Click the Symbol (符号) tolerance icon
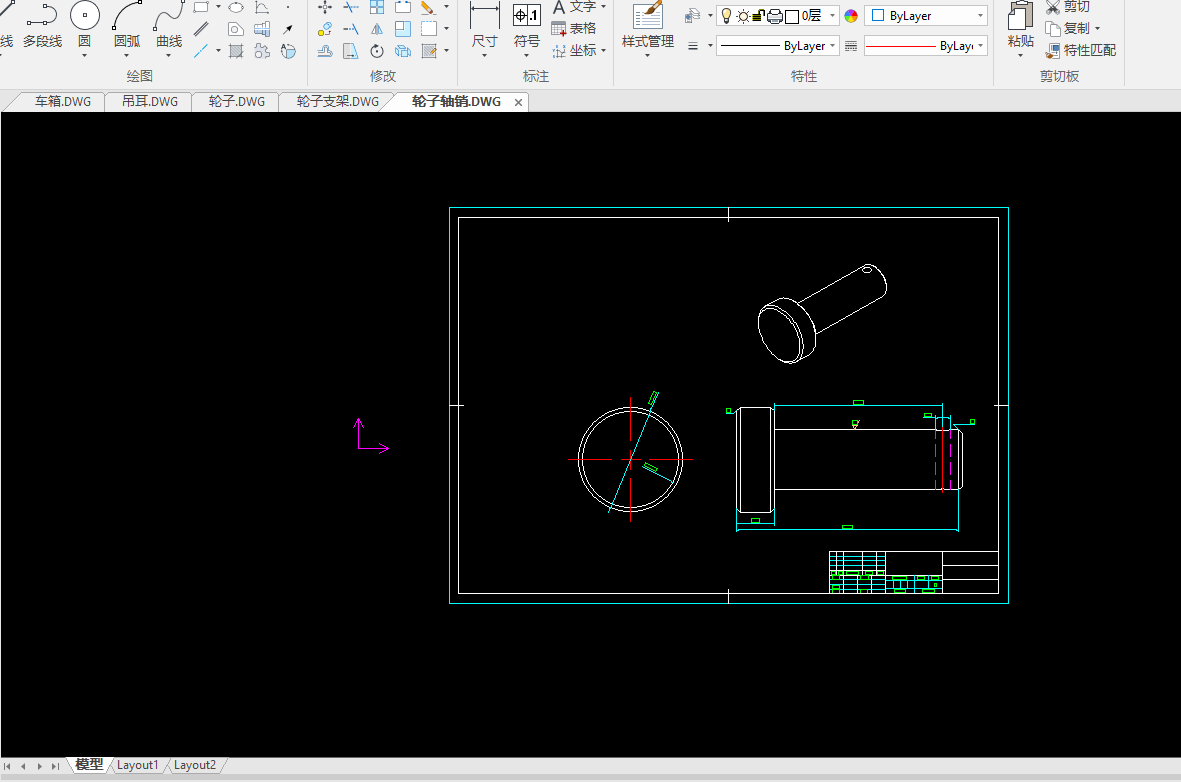 (526, 16)
